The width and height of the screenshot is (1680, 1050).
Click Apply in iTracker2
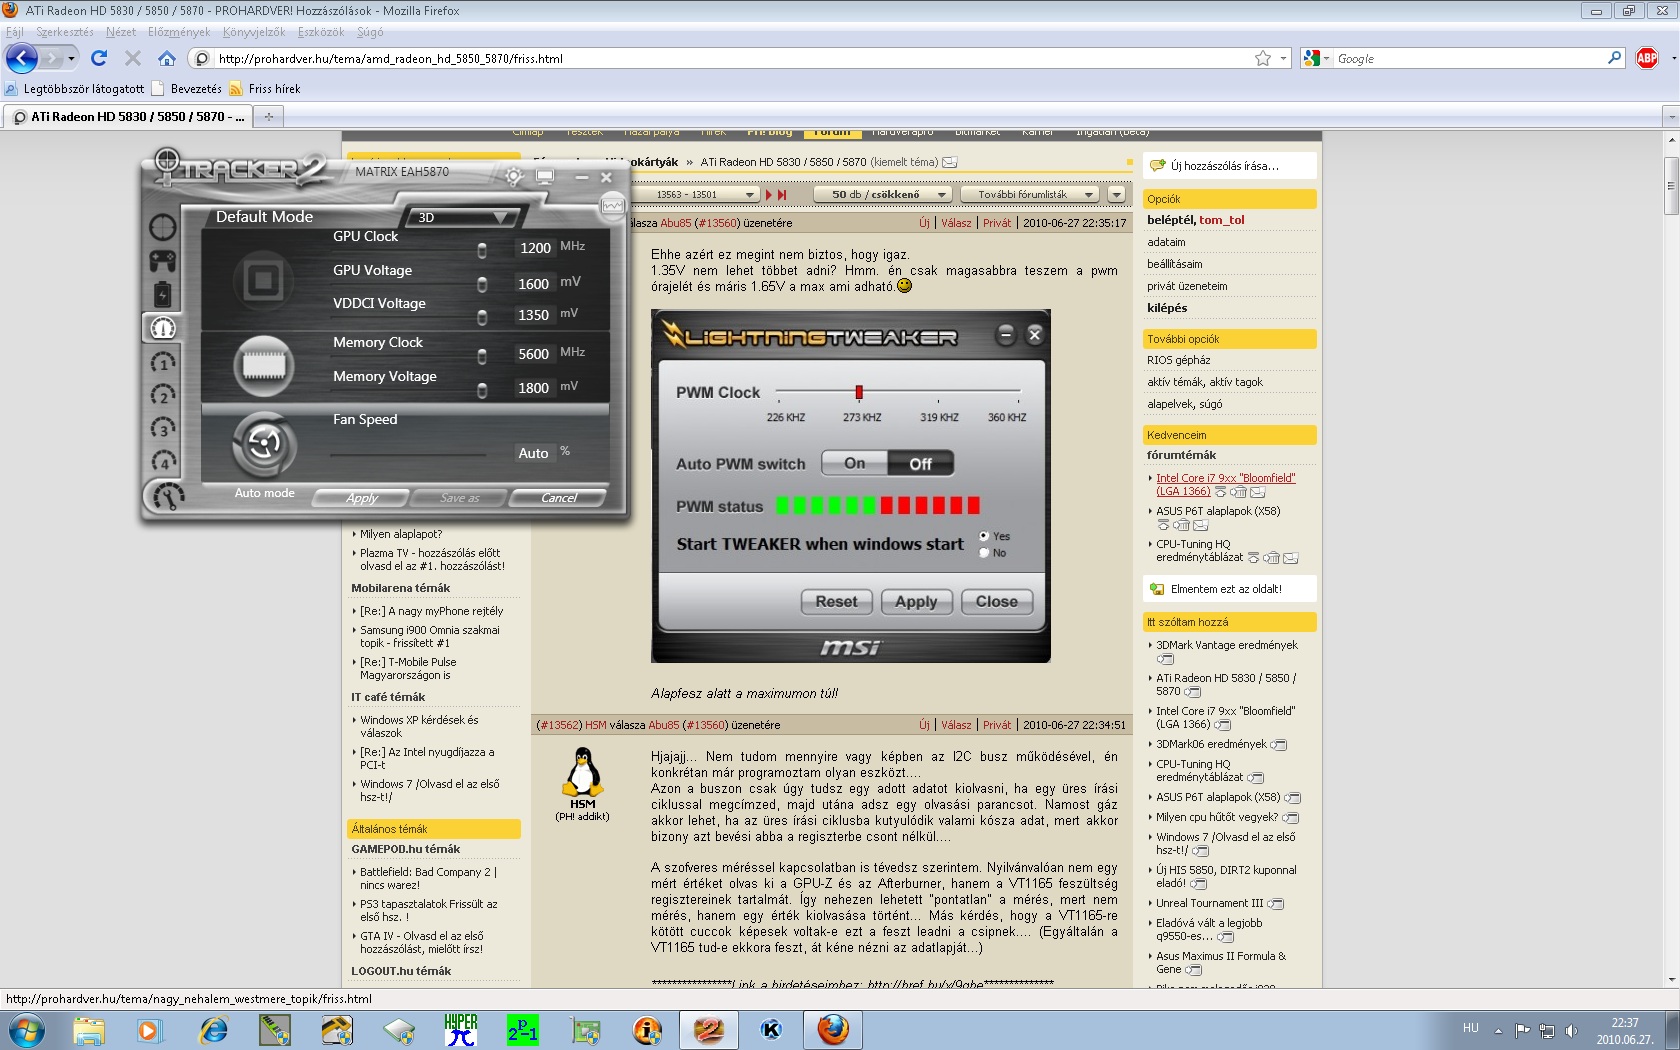(362, 498)
